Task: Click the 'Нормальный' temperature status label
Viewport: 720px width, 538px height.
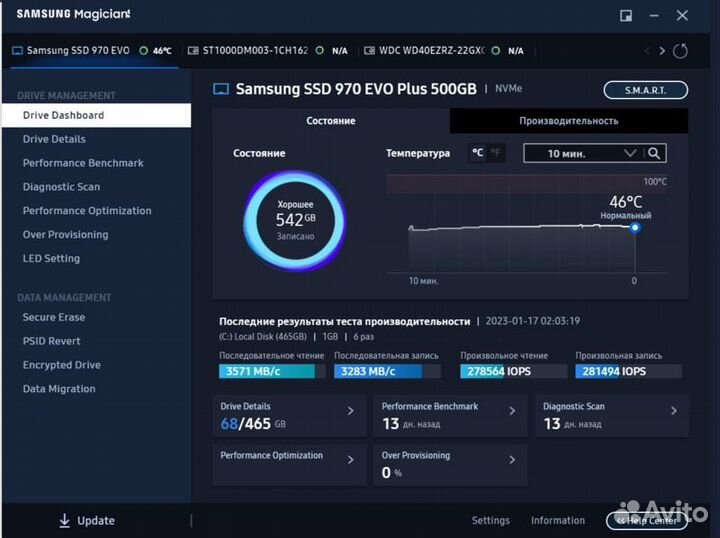Action: tap(625, 215)
